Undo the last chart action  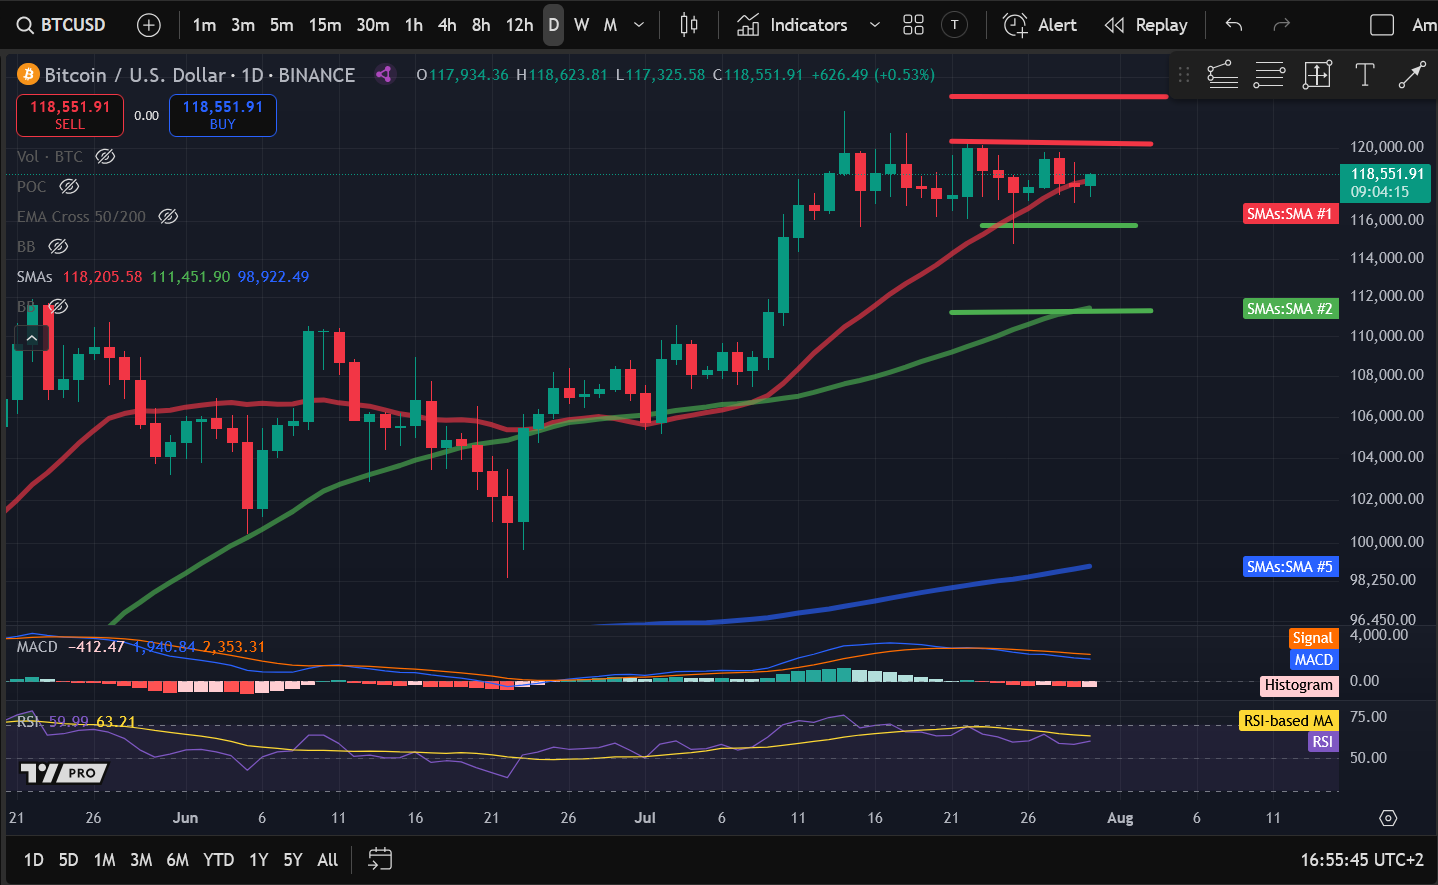pyautogui.click(x=1234, y=25)
